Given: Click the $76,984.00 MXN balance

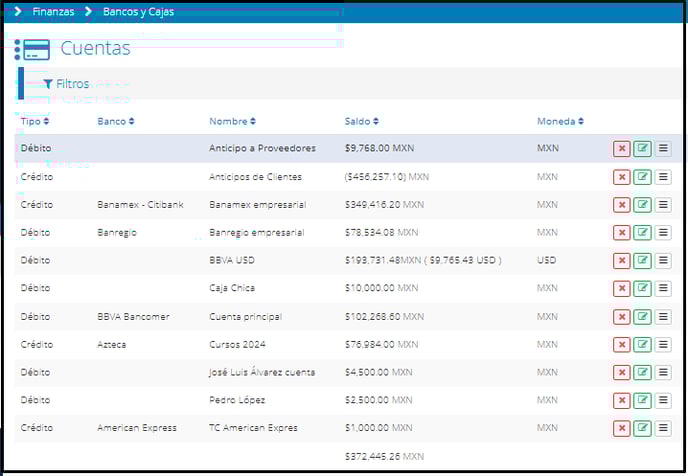Looking at the screenshot, I should 381,345.
